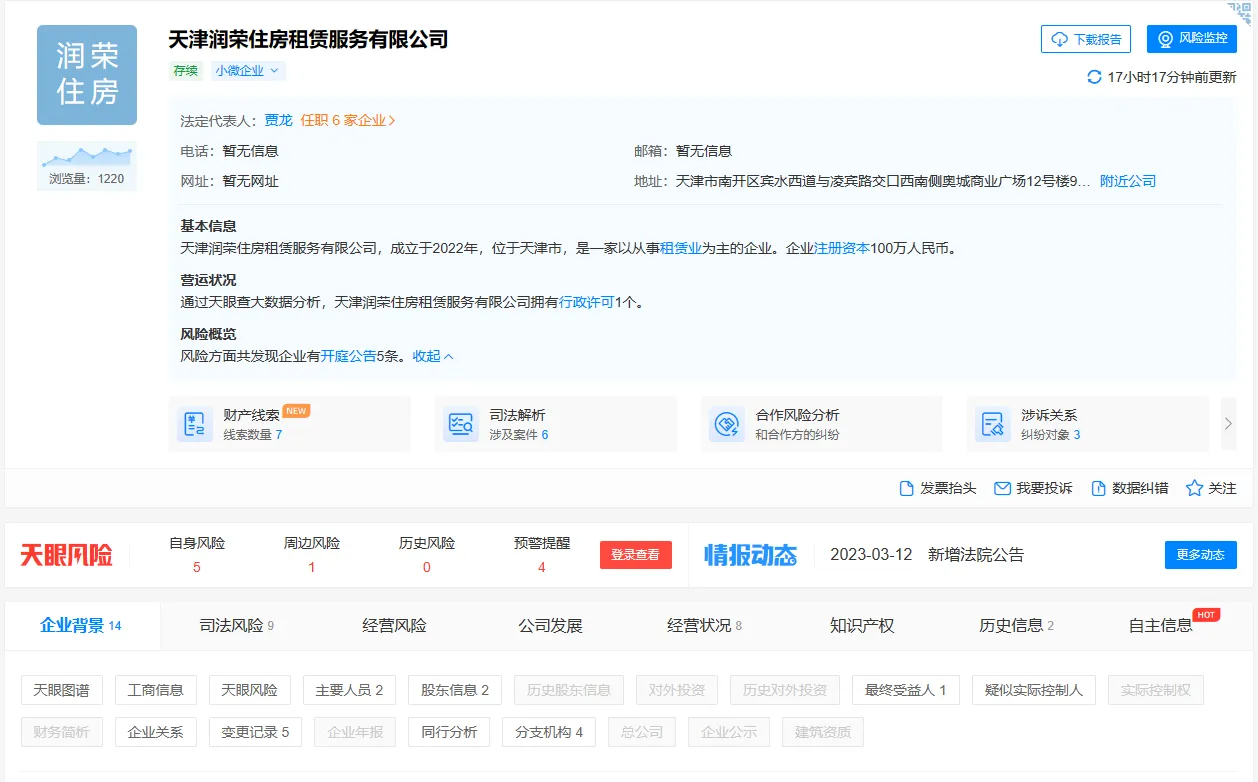This screenshot has height=782, width=1258.
Task: Select the 疑似实际控制人 sub-tag
Action: tap(1034, 690)
